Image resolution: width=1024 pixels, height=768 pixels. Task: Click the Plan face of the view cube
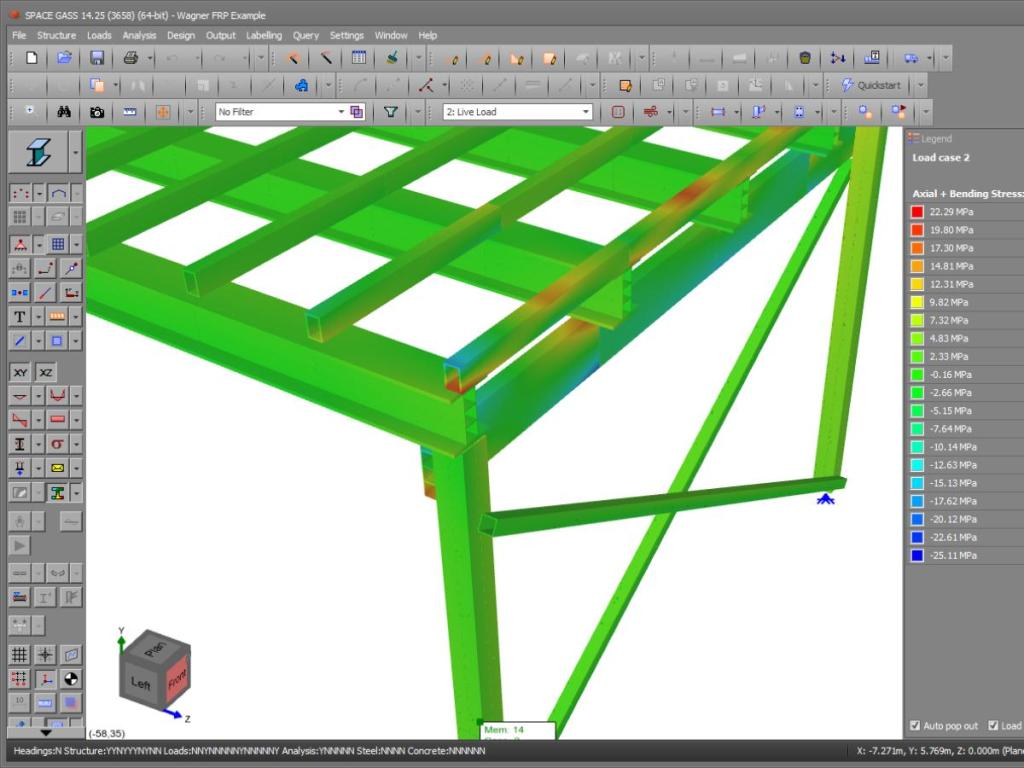[155, 649]
